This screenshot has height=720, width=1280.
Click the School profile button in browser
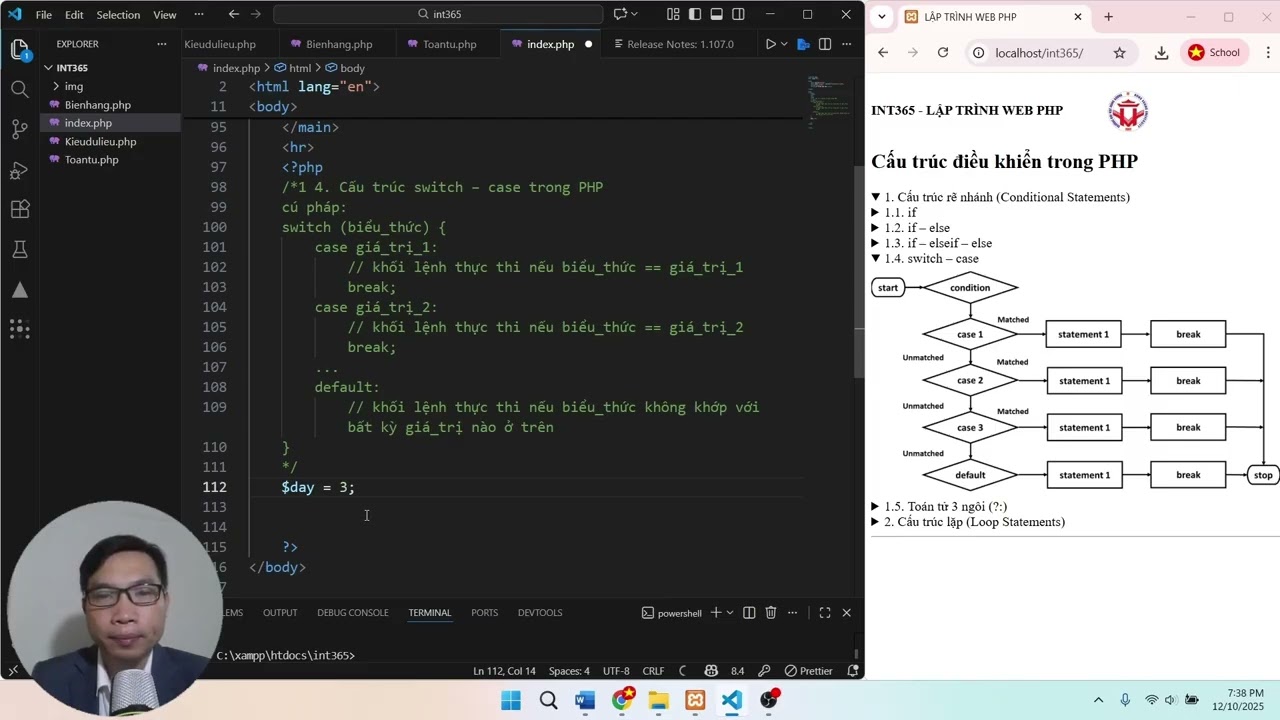pyautogui.click(x=1214, y=52)
